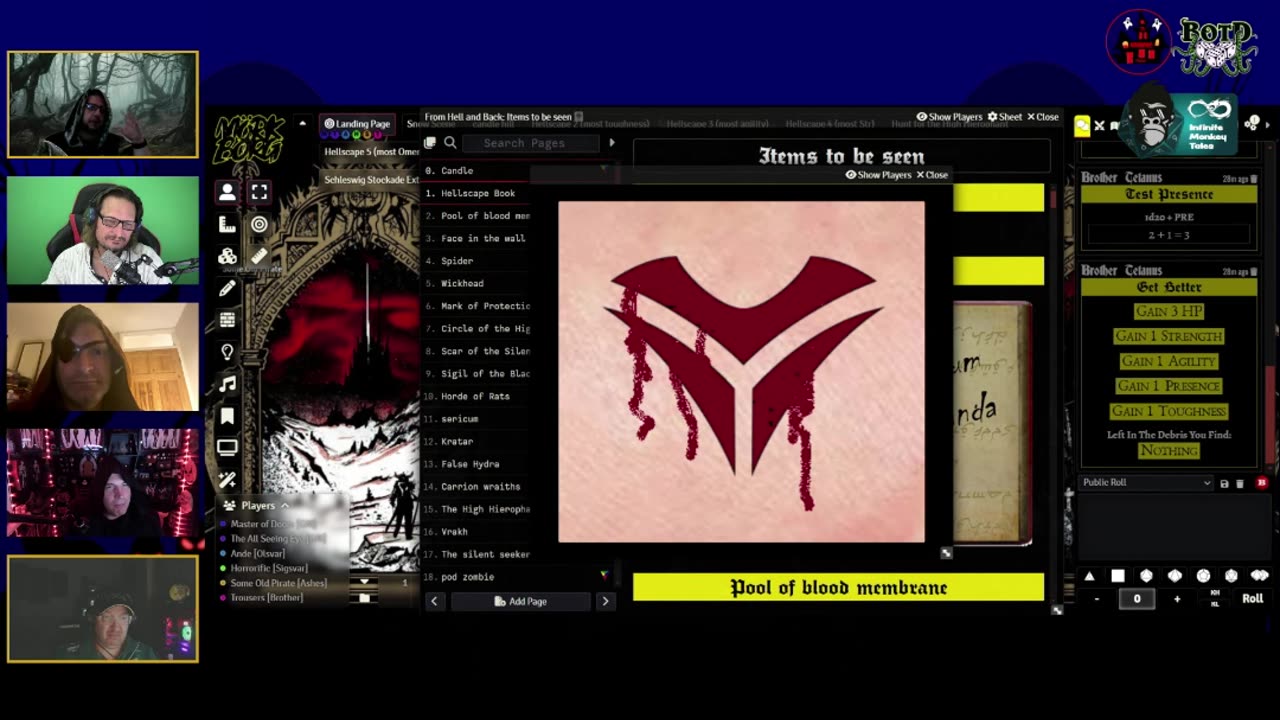Click the journal search magnifier icon

(x=450, y=143)
